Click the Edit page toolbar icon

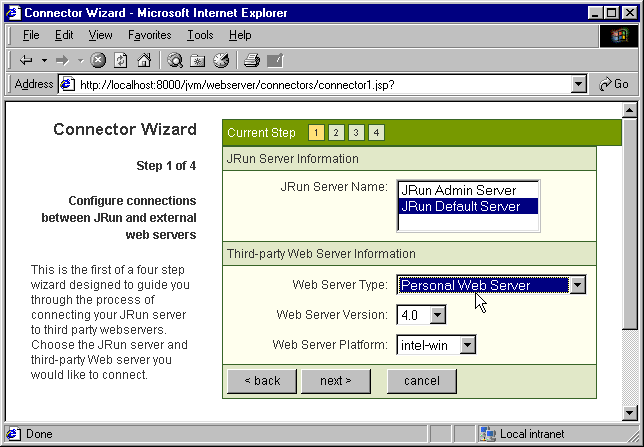click(x=275, y=60)
